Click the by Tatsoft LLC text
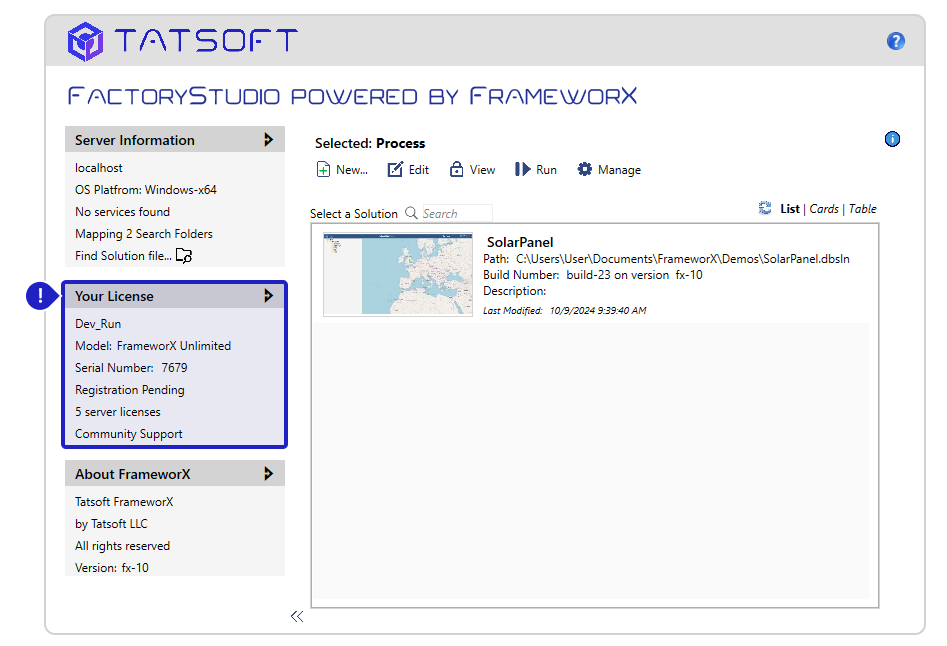This screenshot has width=947, height=646. (111, 524)
